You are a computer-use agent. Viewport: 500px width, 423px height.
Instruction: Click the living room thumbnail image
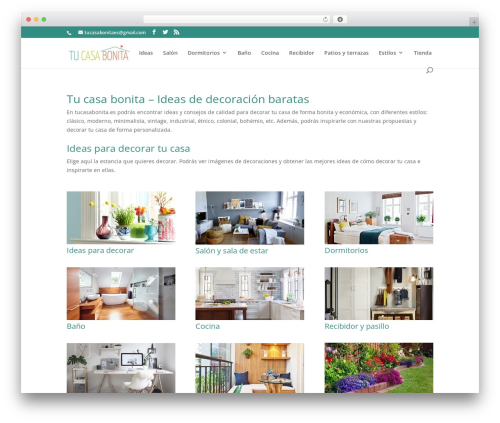coord(250,217)
